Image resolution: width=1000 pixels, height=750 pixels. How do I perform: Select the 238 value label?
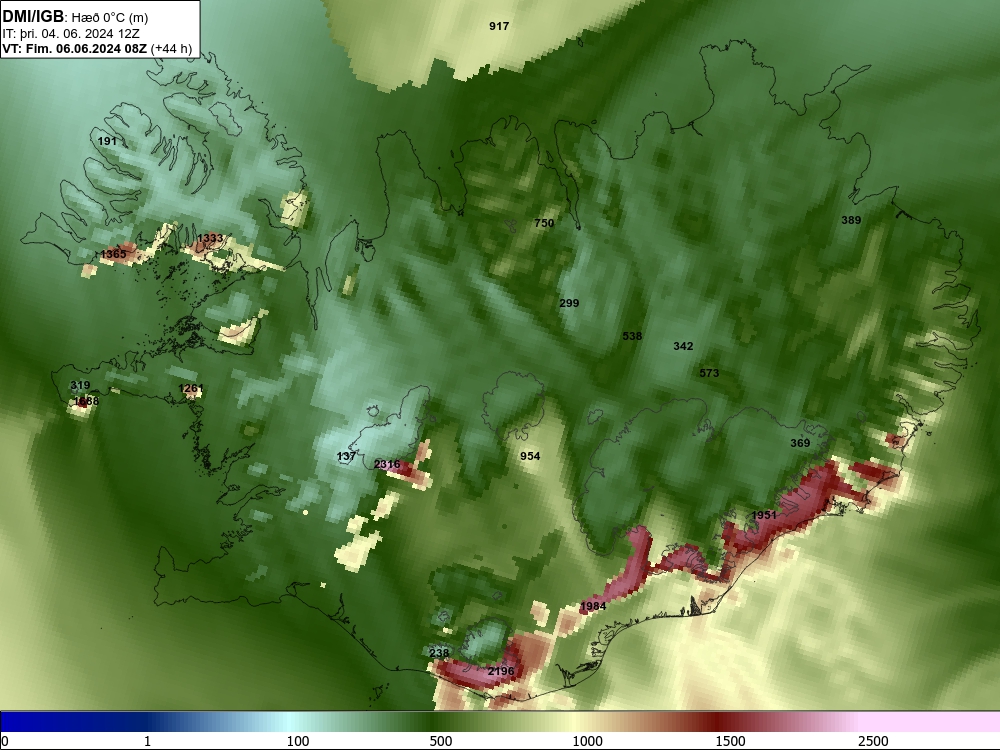[439, 653]
